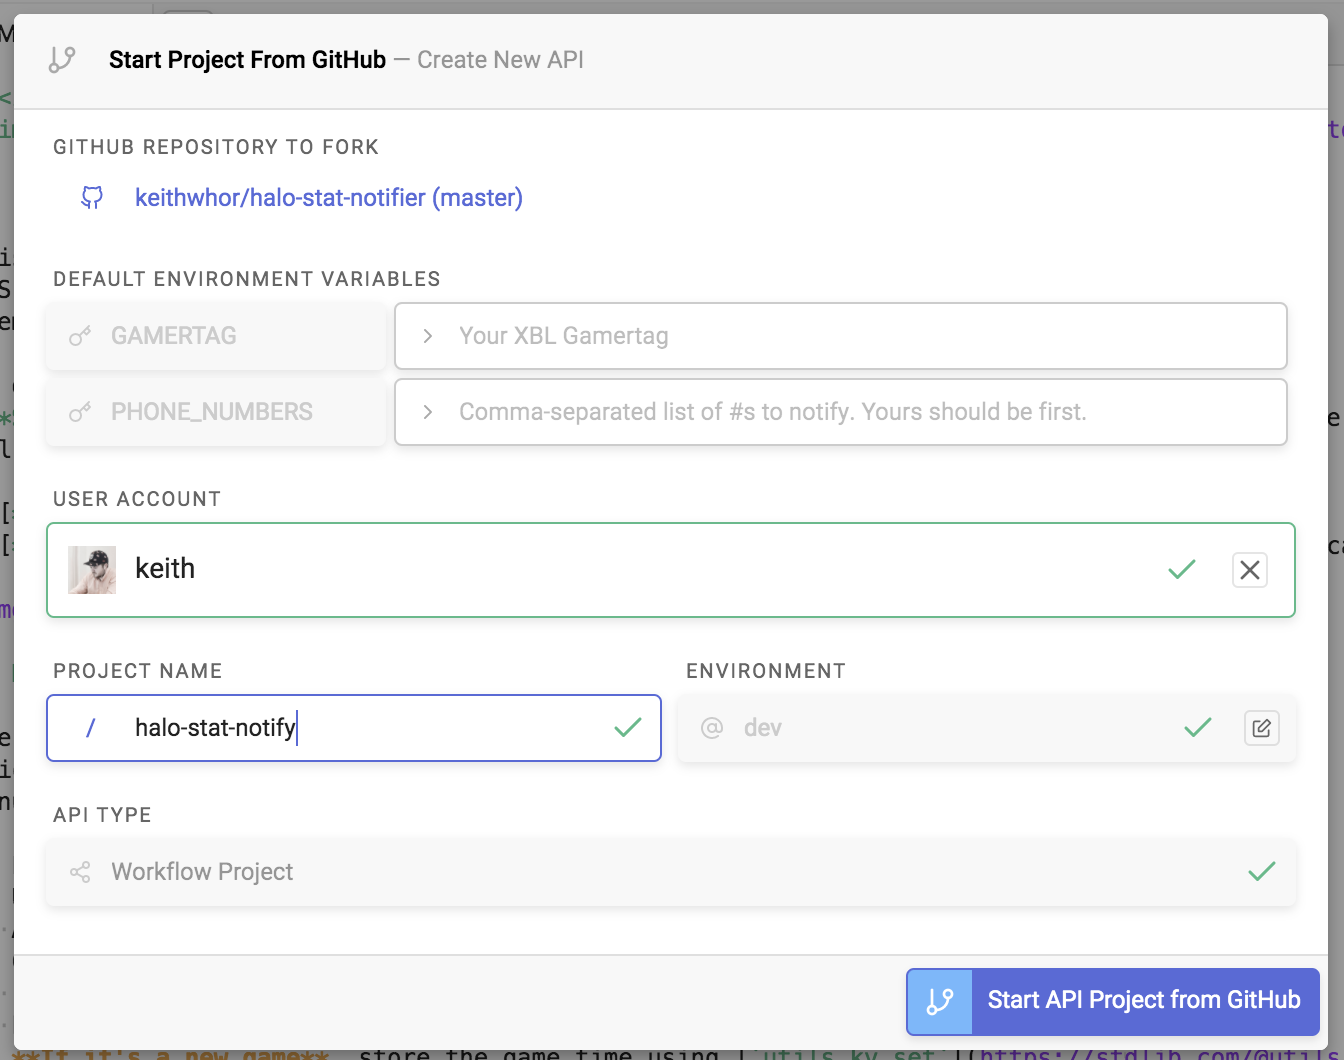Click chevron in phone numbers value field
Image resolution: width=1344 pixels, height=1060 pixels.
coord(428,412)
